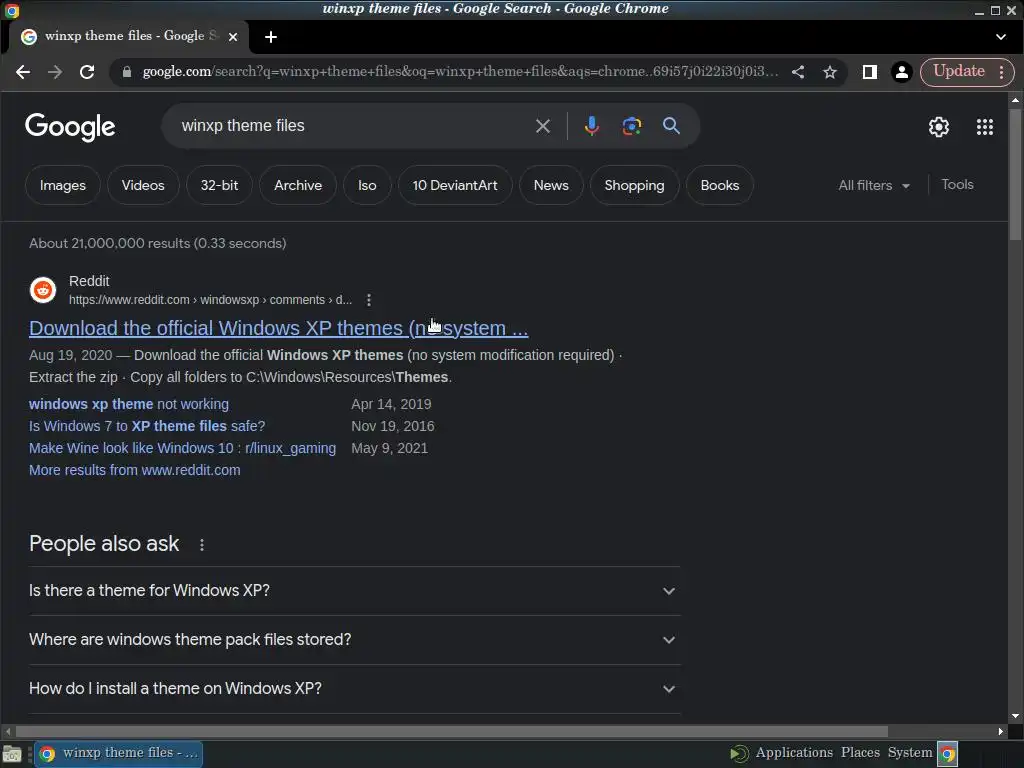Select the winxp theme files taskbar entry
Screen dimensions: 1024x768
(119, 754)
